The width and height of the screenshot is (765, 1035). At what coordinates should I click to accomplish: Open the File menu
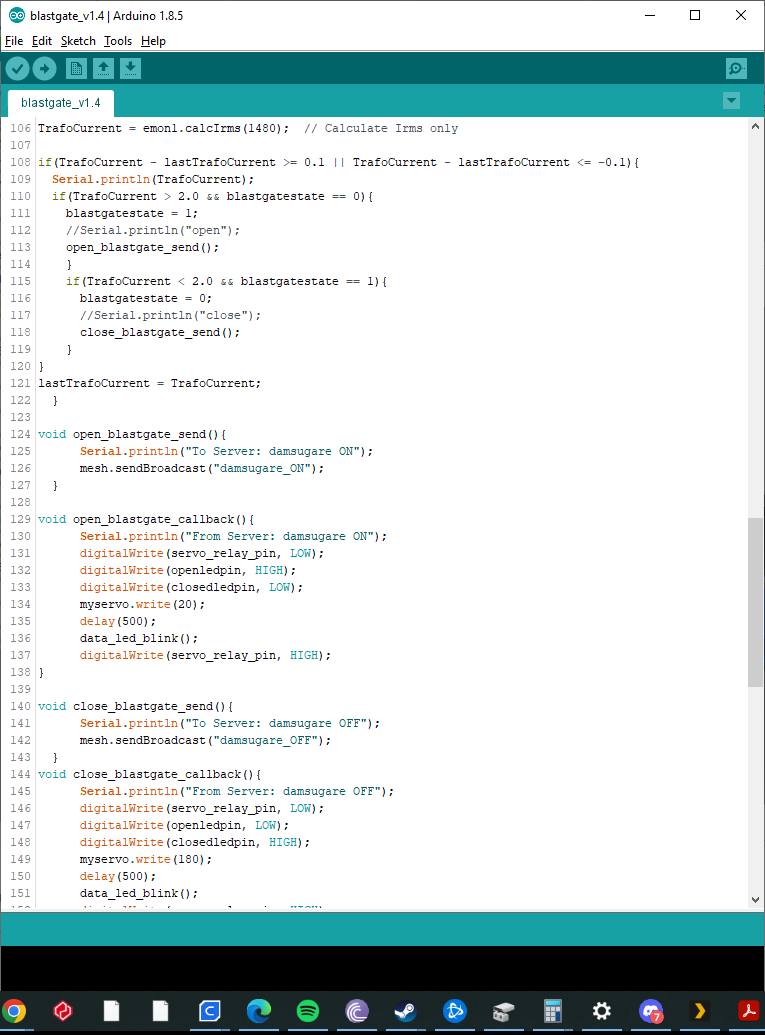coord(13,41)
